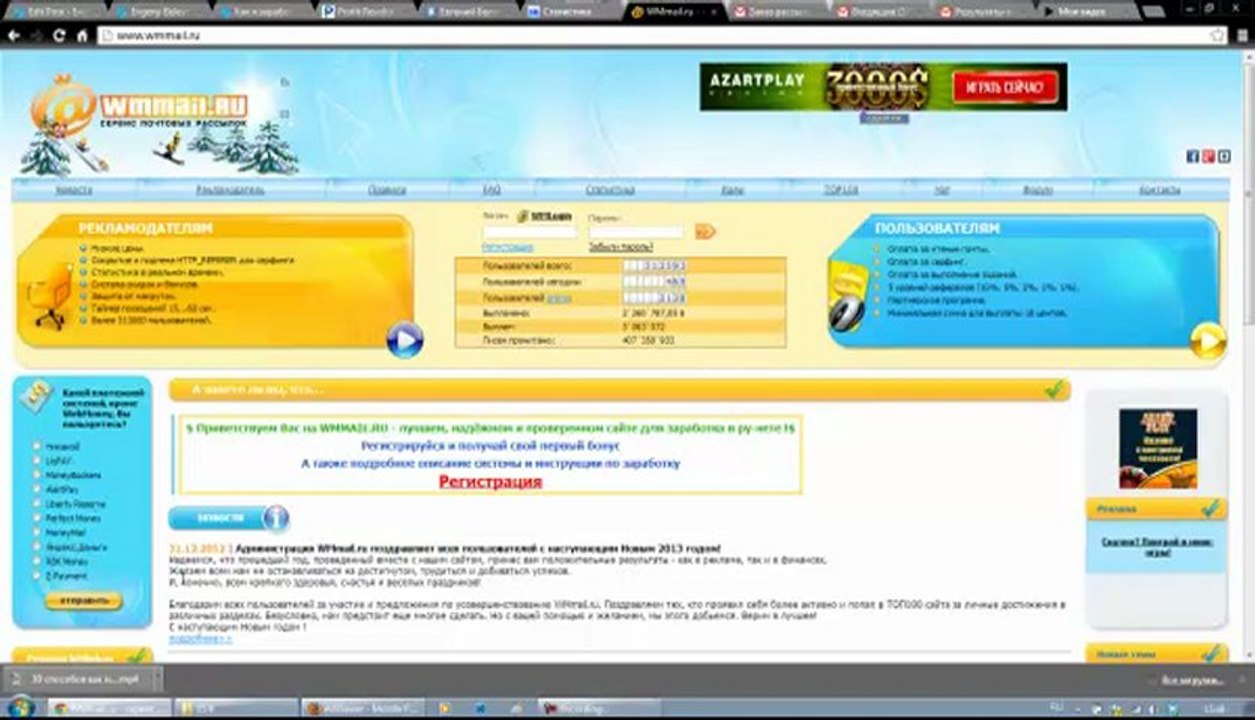1255x720 pixels.
Task: Open the Форум nav menu item
Action: coord(1037,189)
